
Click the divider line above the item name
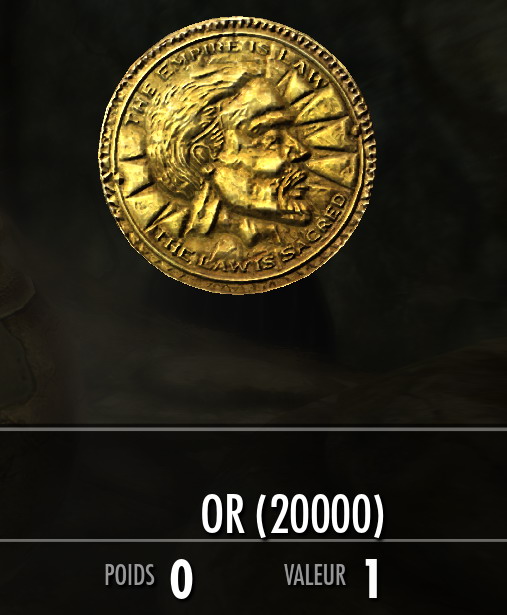point(253,429)
